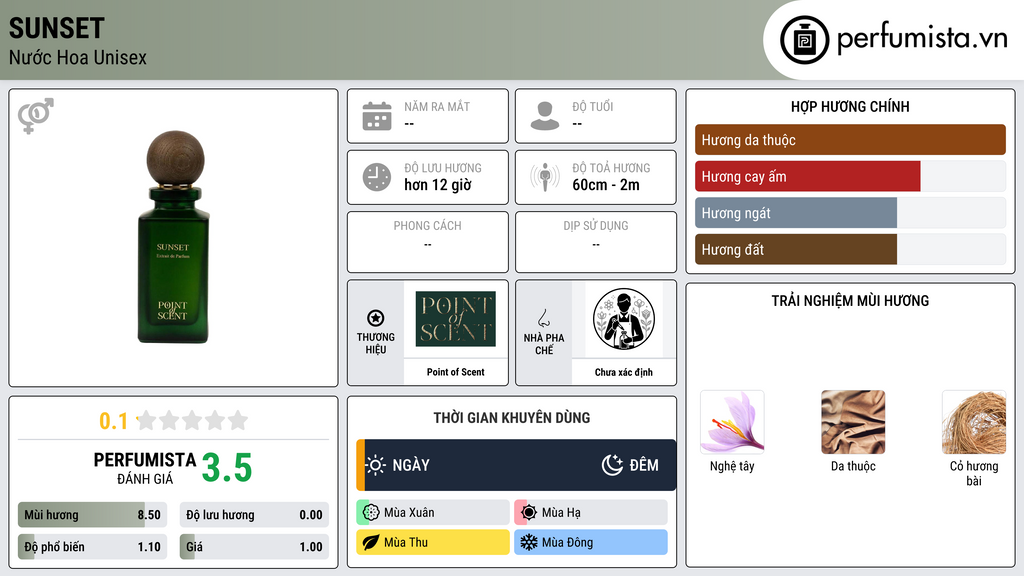Screen dimensions: 1024x576
Task: Click the person icon beside Độ tuổi
Action: tap(545, 116)
